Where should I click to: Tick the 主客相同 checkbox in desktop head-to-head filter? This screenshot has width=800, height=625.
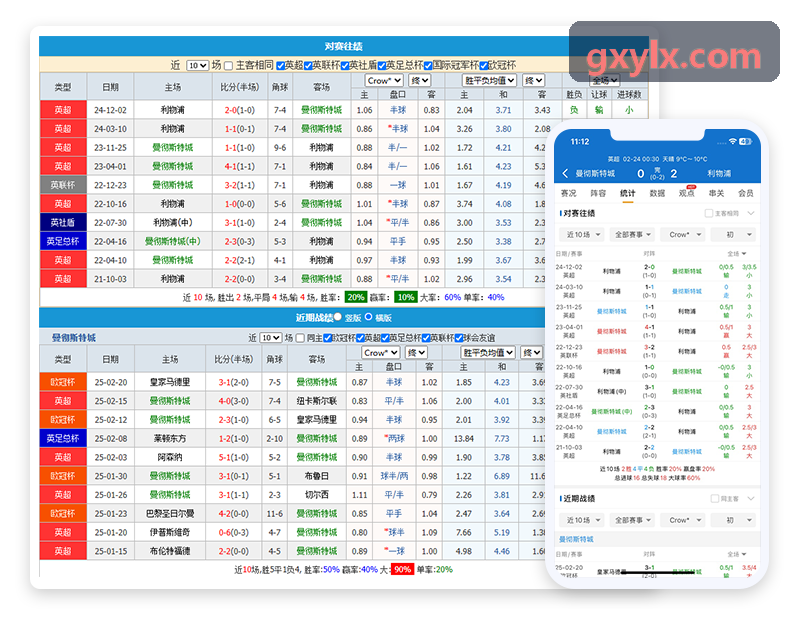tap(229, 66)
